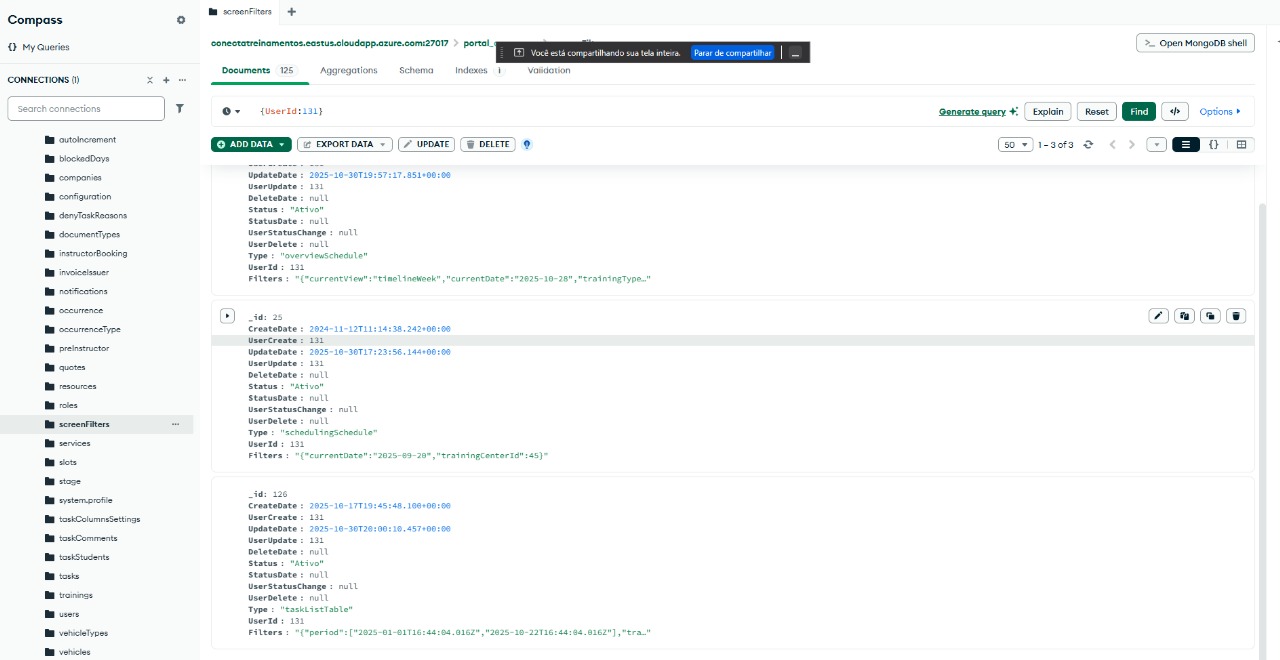Click the refresh documents icon
Viewport: 1280px width, 660px height.
pyautogui.click(x=1089, y=145)
